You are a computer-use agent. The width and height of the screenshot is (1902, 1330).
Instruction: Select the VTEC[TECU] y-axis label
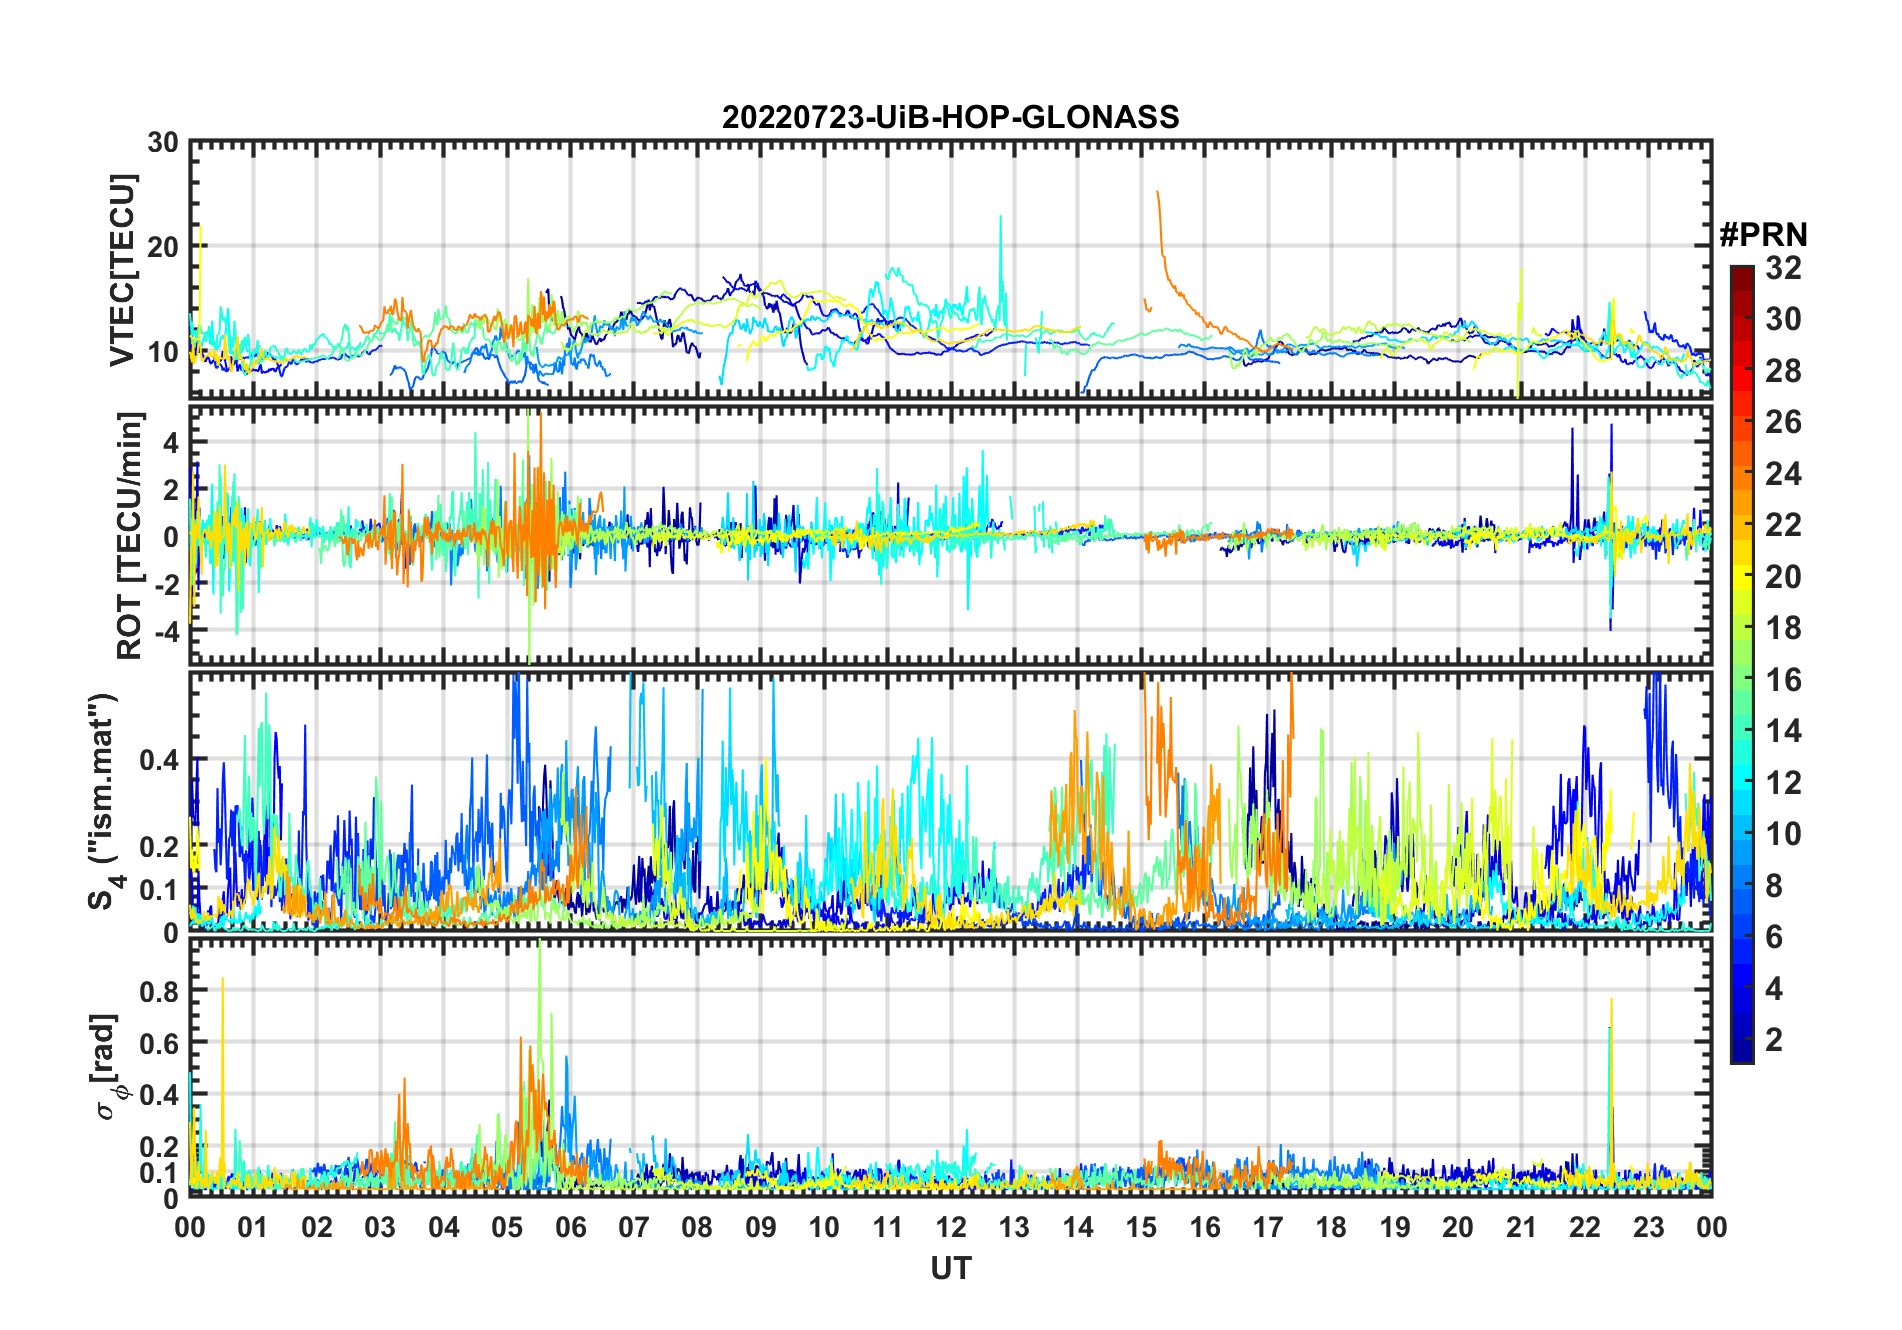[122, 271]
